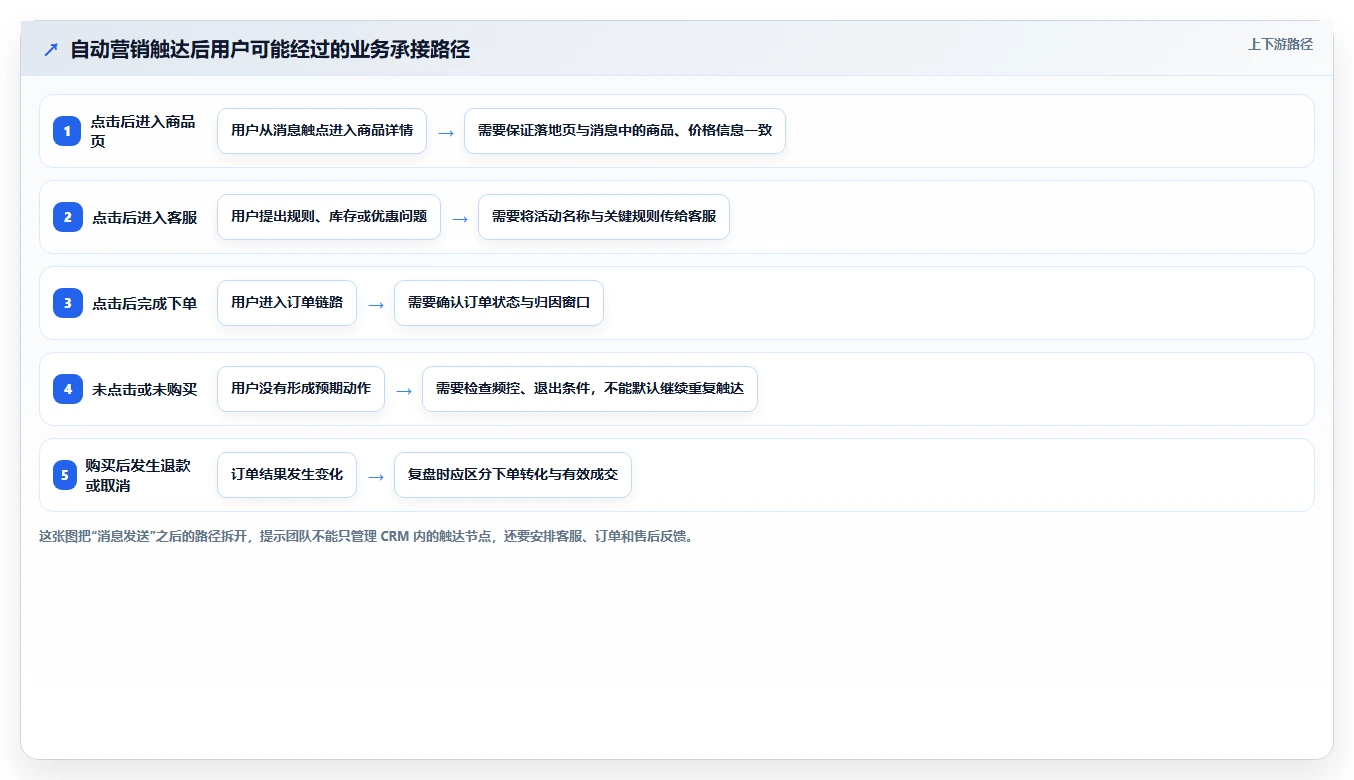
Task: Click the 上下游路径 label in the header
Action: 1280,44
